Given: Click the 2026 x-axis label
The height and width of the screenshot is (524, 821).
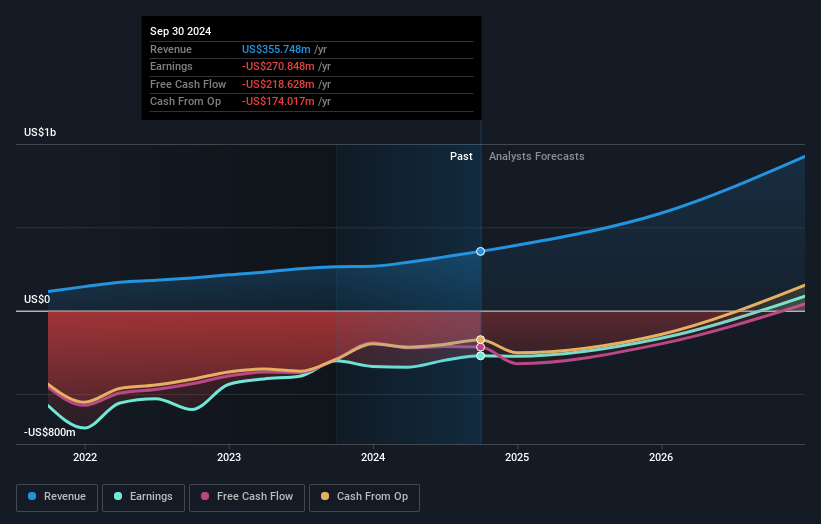Looking at the screenshot, I should pos(661,458).
